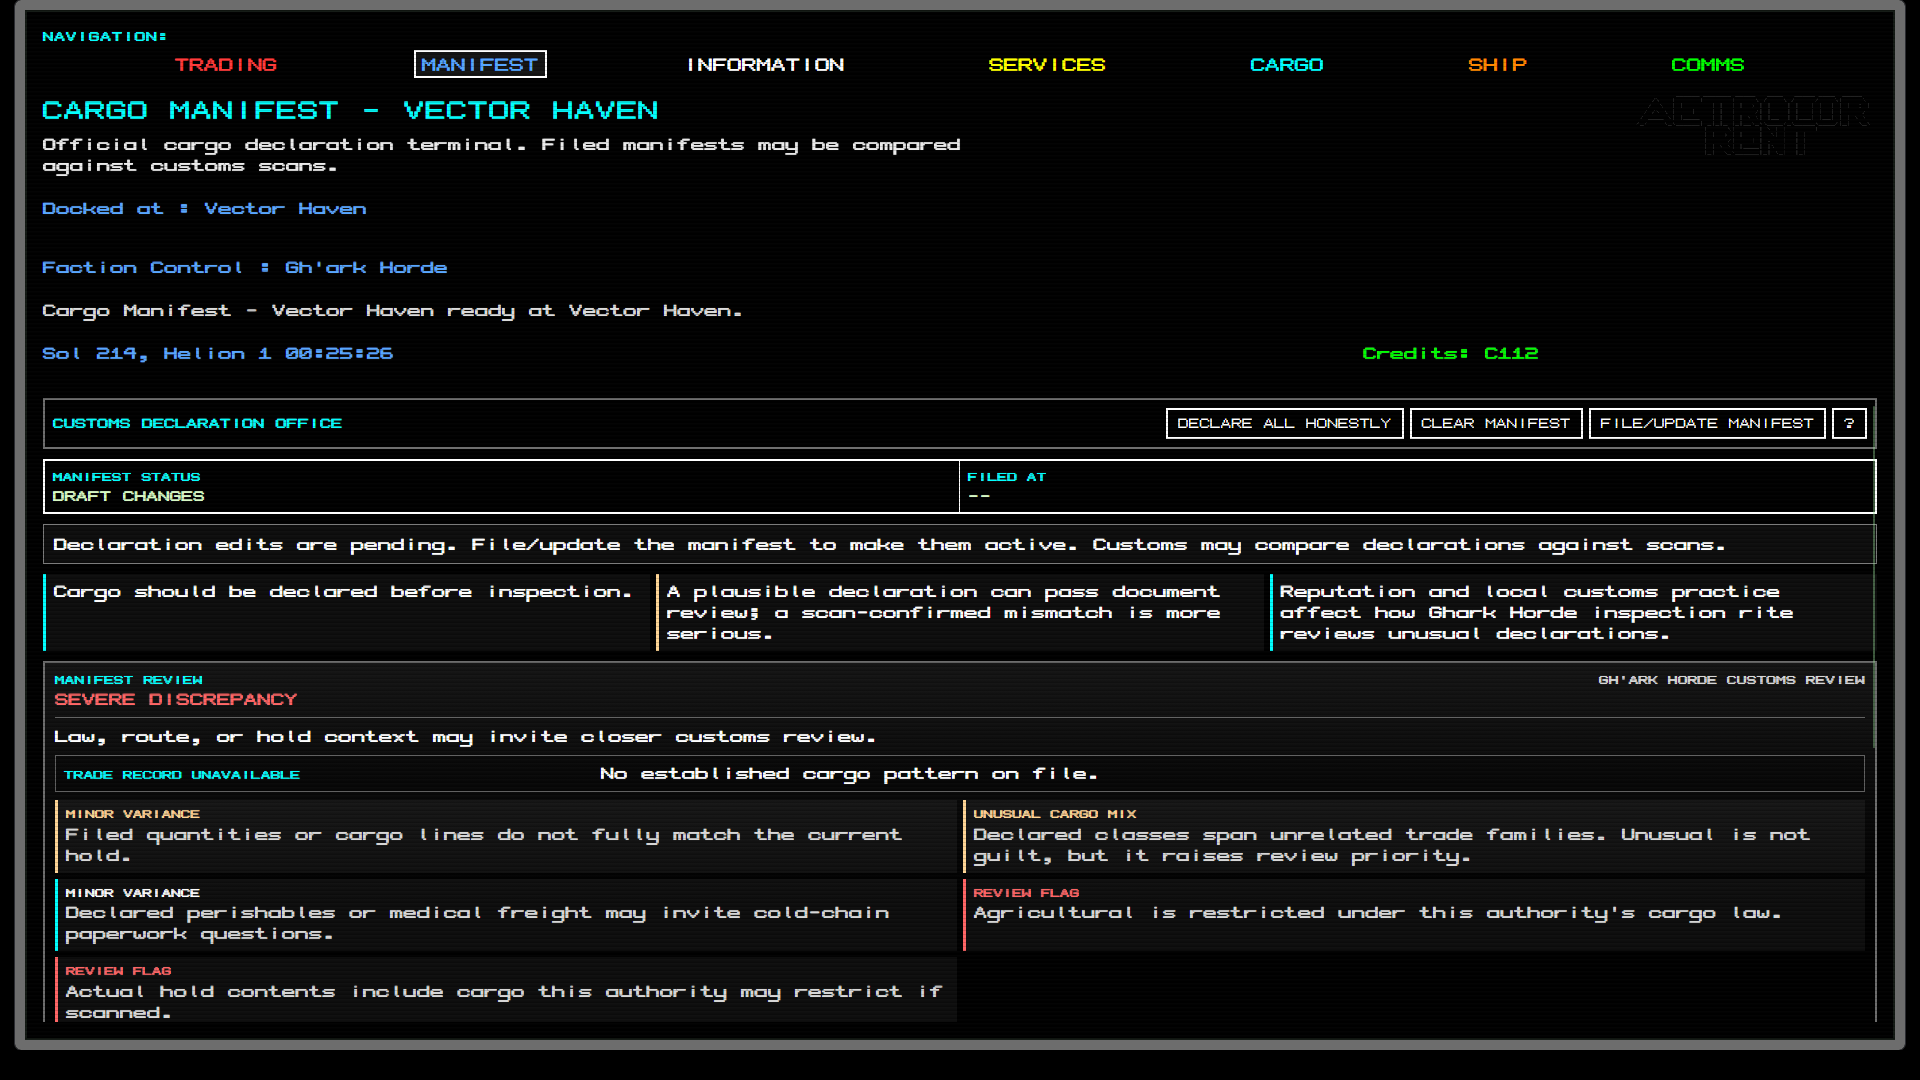Click the CARGO MANIFEST - VECTOR HAVEN heading
This screenshot has height=1080, width=1920.
[x=350, y=110]
